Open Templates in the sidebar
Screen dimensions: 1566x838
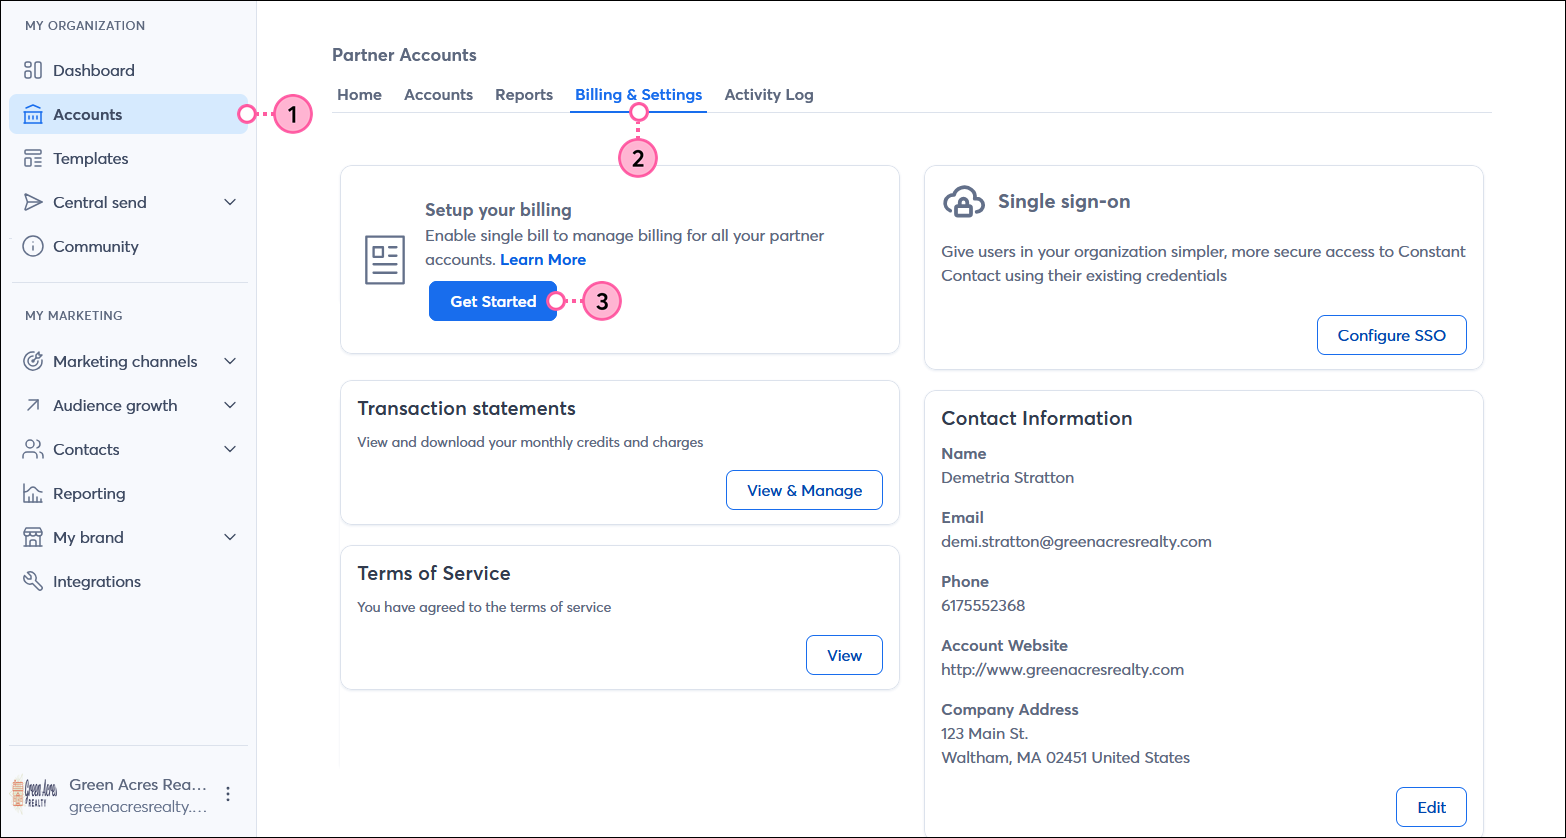pyautogui.click(x=128, y=158)
